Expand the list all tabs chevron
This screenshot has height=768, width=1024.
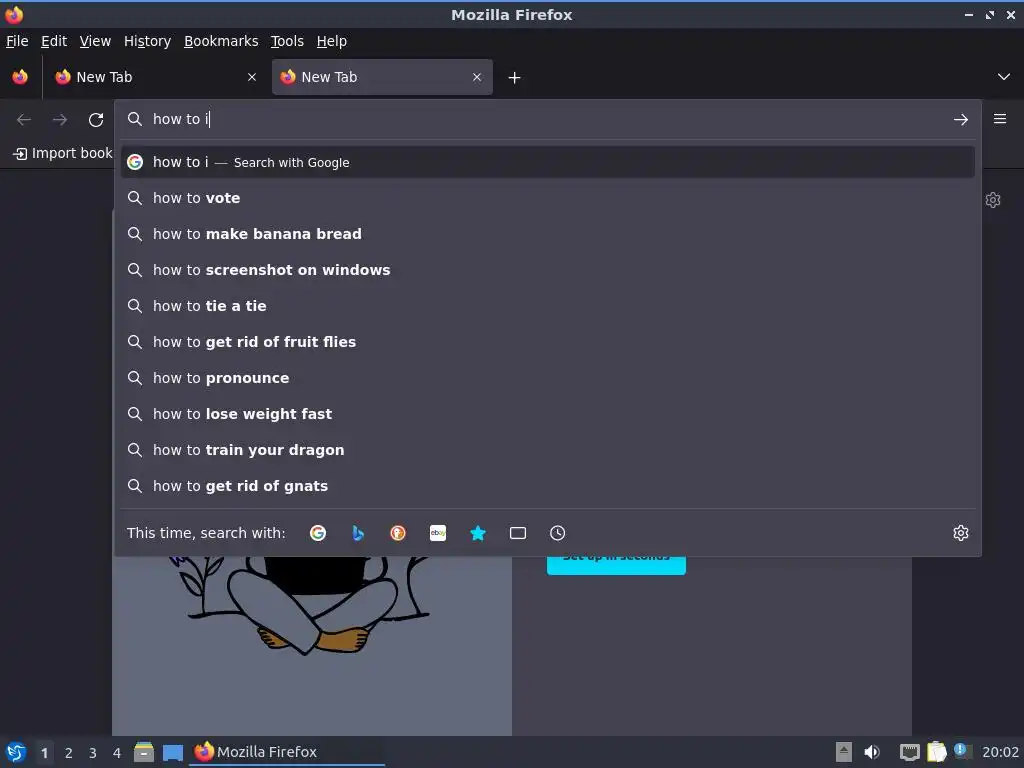pos(1004,77)
